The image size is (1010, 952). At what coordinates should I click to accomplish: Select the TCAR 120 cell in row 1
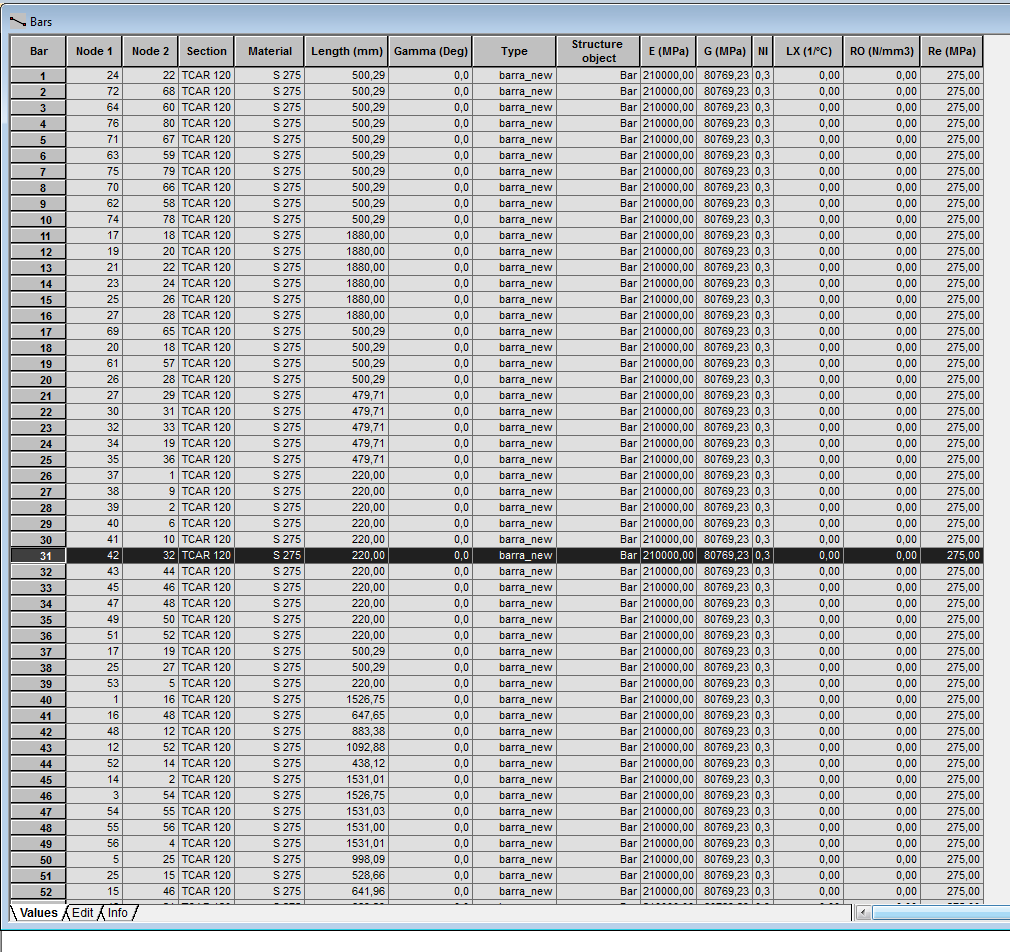click(206, 75)
